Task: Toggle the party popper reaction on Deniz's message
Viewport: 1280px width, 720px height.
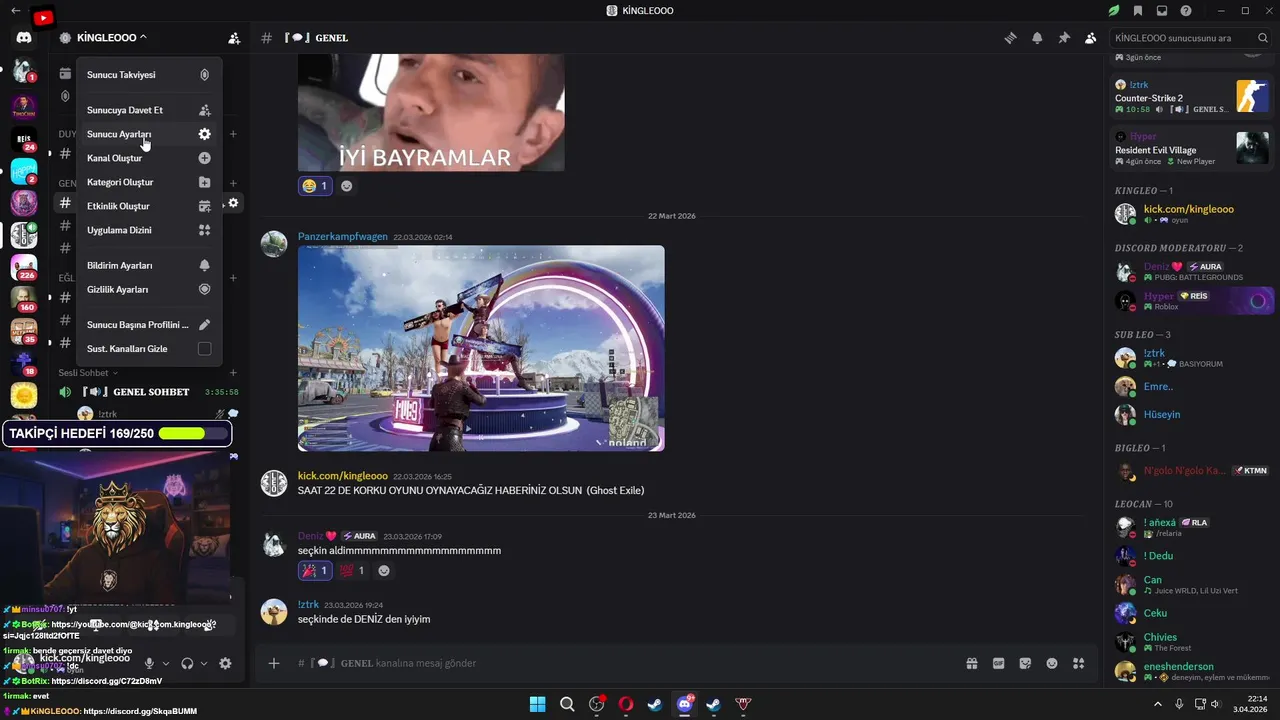Action: click(315, 571)
